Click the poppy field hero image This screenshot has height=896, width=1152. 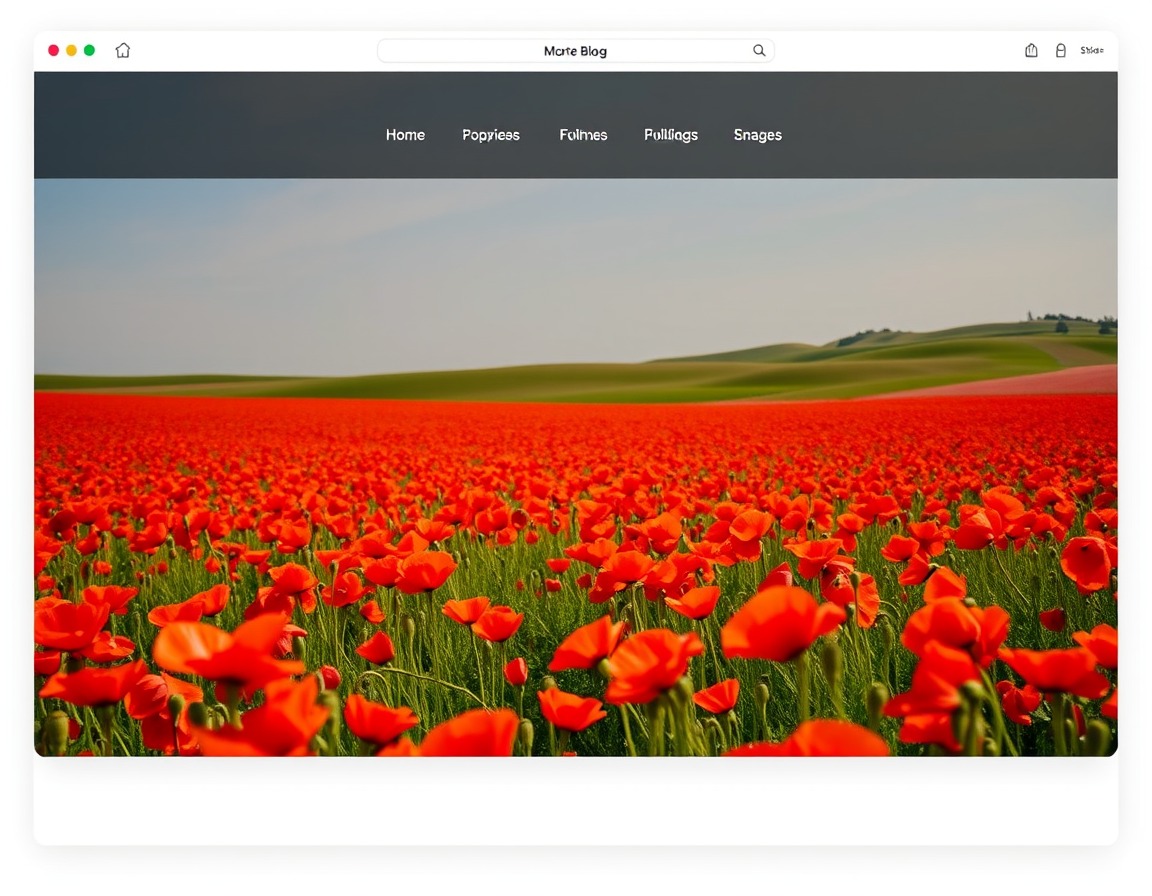click(x=576, y=467)
